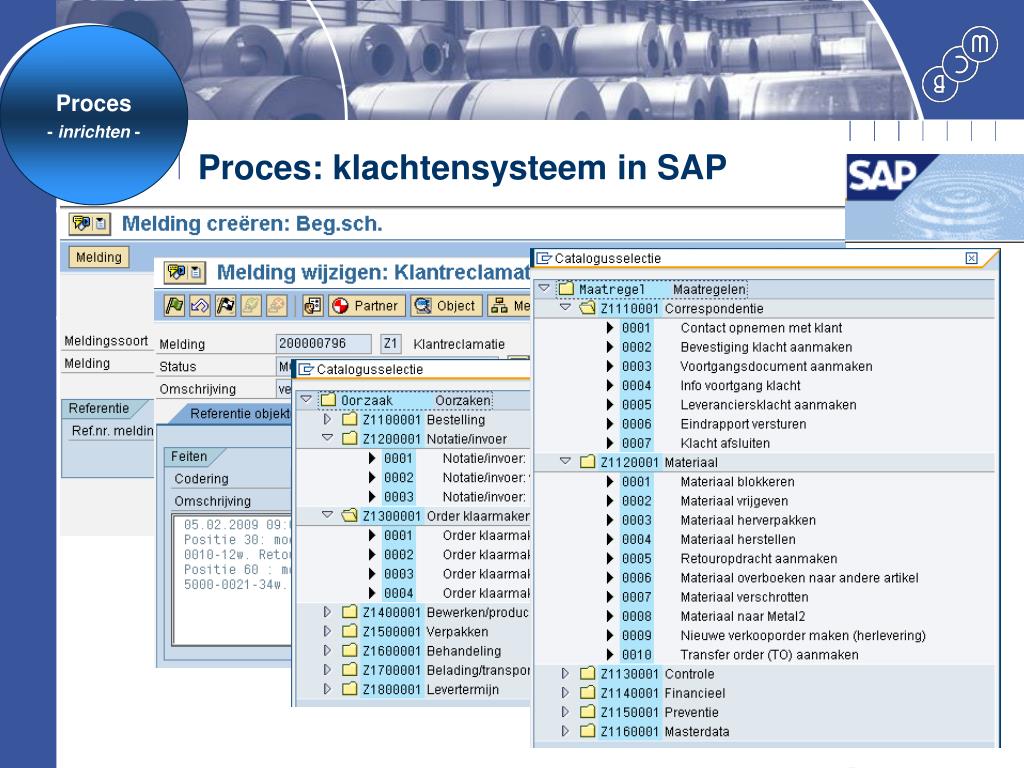Collapse the Z1110001 Correspondentie node
The image size is (1024, 768).
click(566, 307)
